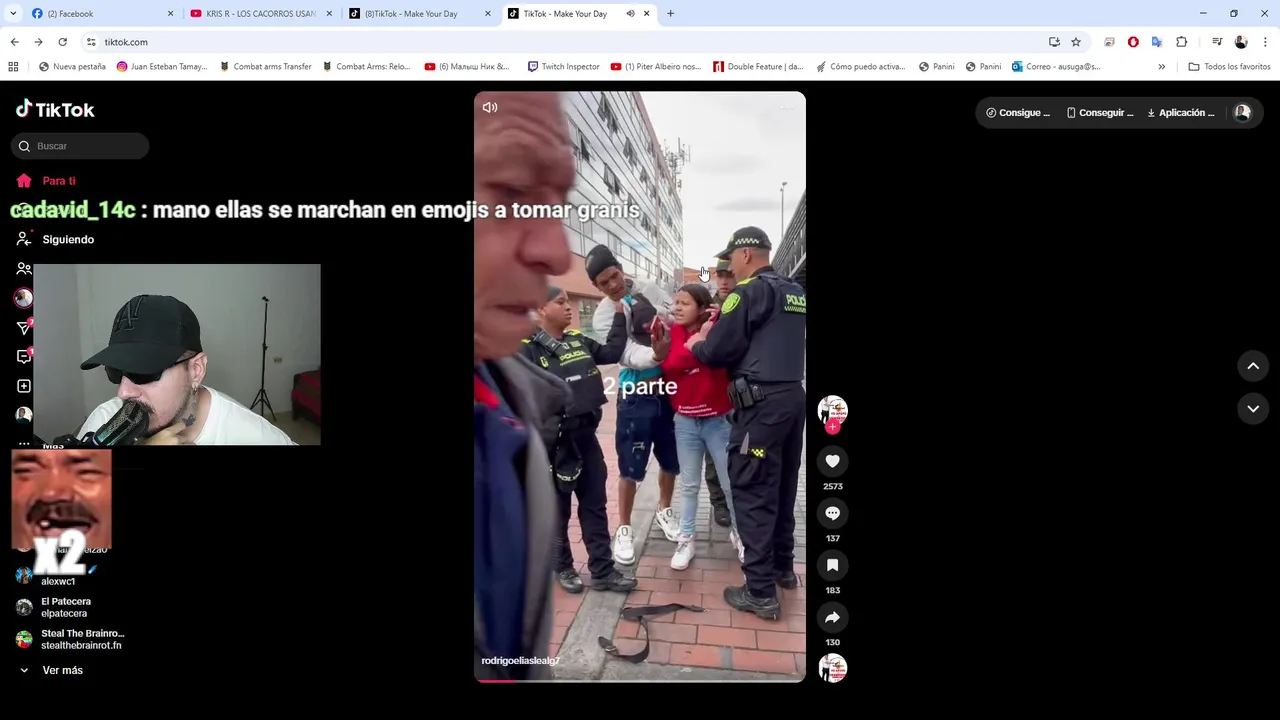Viewport: 1280px width, 720px height.
Task: Click Aplicación download button
Action: [x=1181, y=113]
